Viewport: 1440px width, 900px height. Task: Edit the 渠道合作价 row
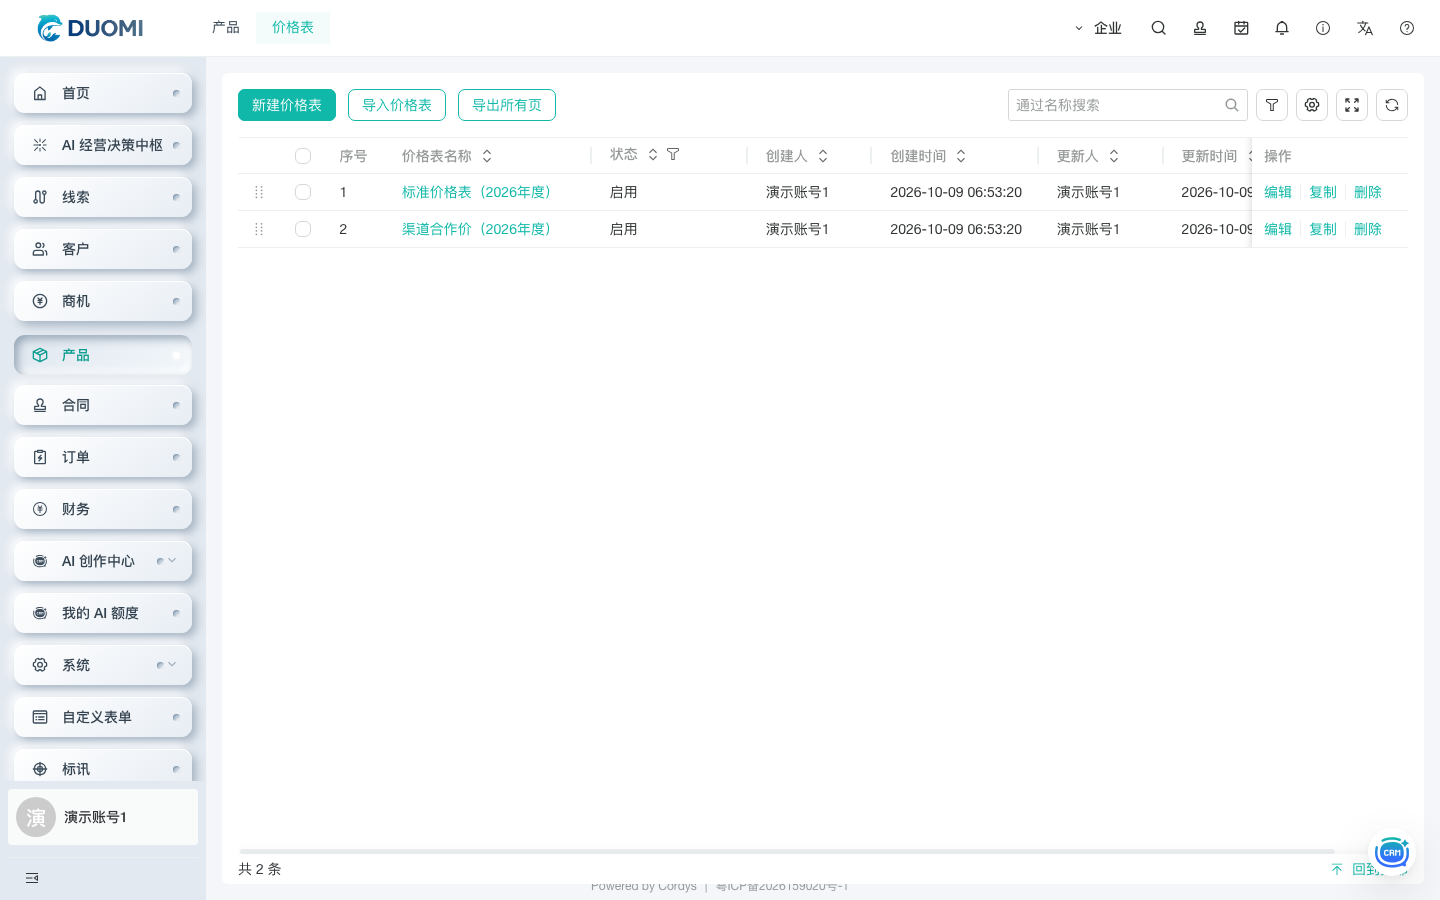(1278, 229)
